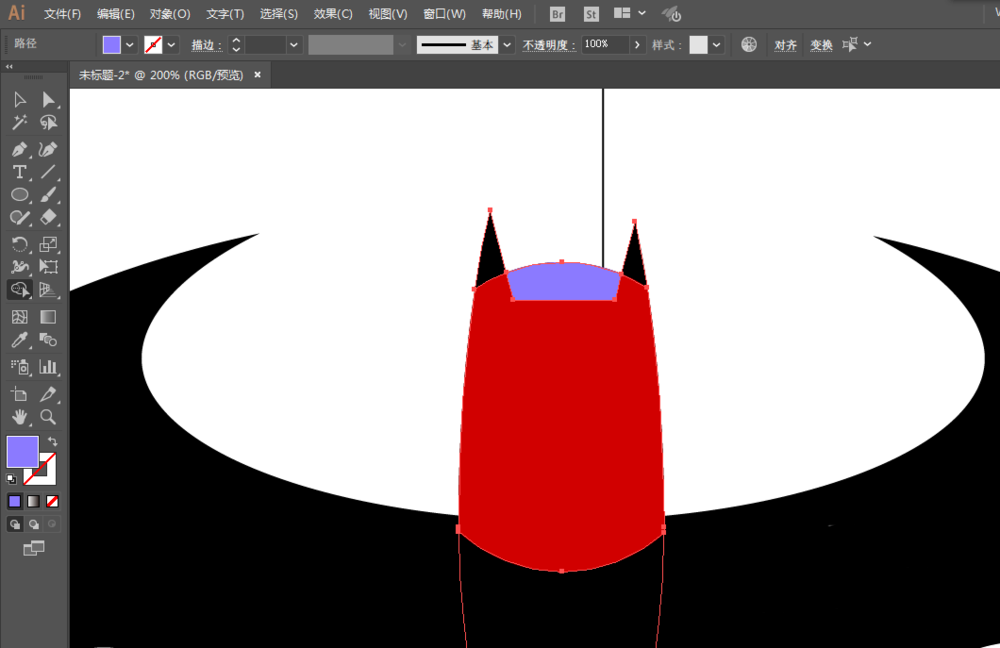This screenshot has height=648, width=1000.
Task: Set paint mode to solid Color
Action: (x=15, y=501)
